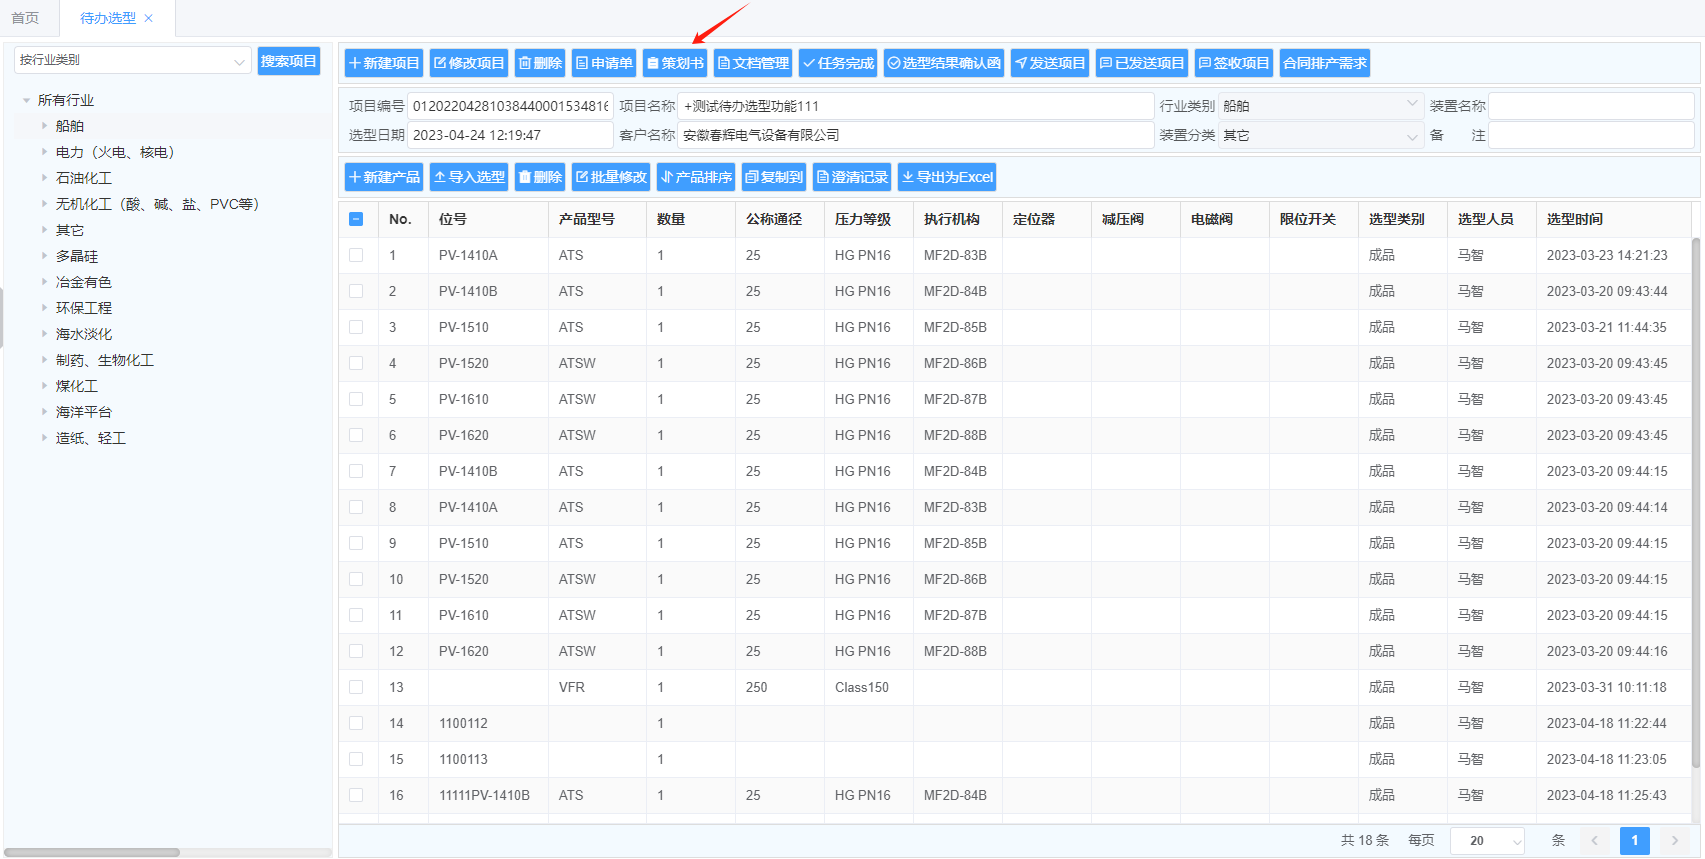Open 产品排序 sort tool
This screenshot has height=859, width=1705.
(x=696, y=177)
